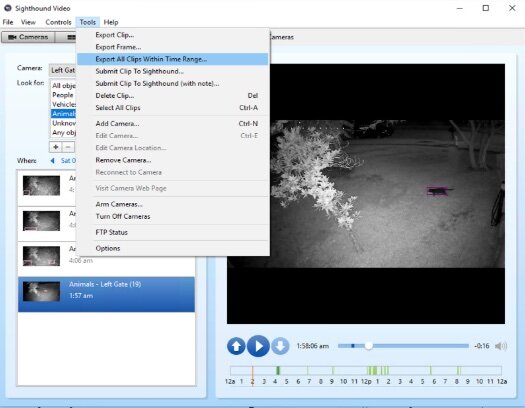Click the Sighthound Video app icon
Screen dimensions: 525x408
click(7, 8)
